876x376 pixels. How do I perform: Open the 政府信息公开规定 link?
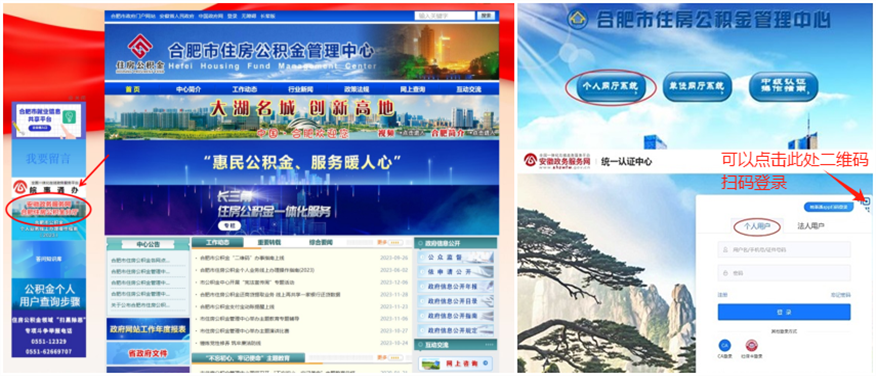[455, 330]
